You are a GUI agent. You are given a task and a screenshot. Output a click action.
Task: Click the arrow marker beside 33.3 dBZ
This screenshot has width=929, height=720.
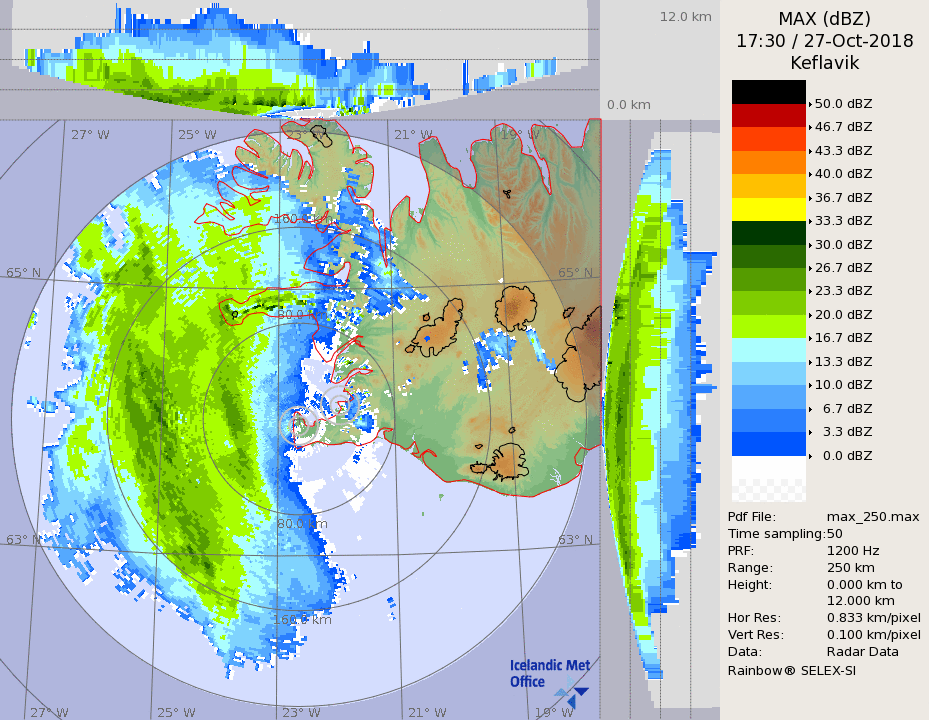[810, 221]
